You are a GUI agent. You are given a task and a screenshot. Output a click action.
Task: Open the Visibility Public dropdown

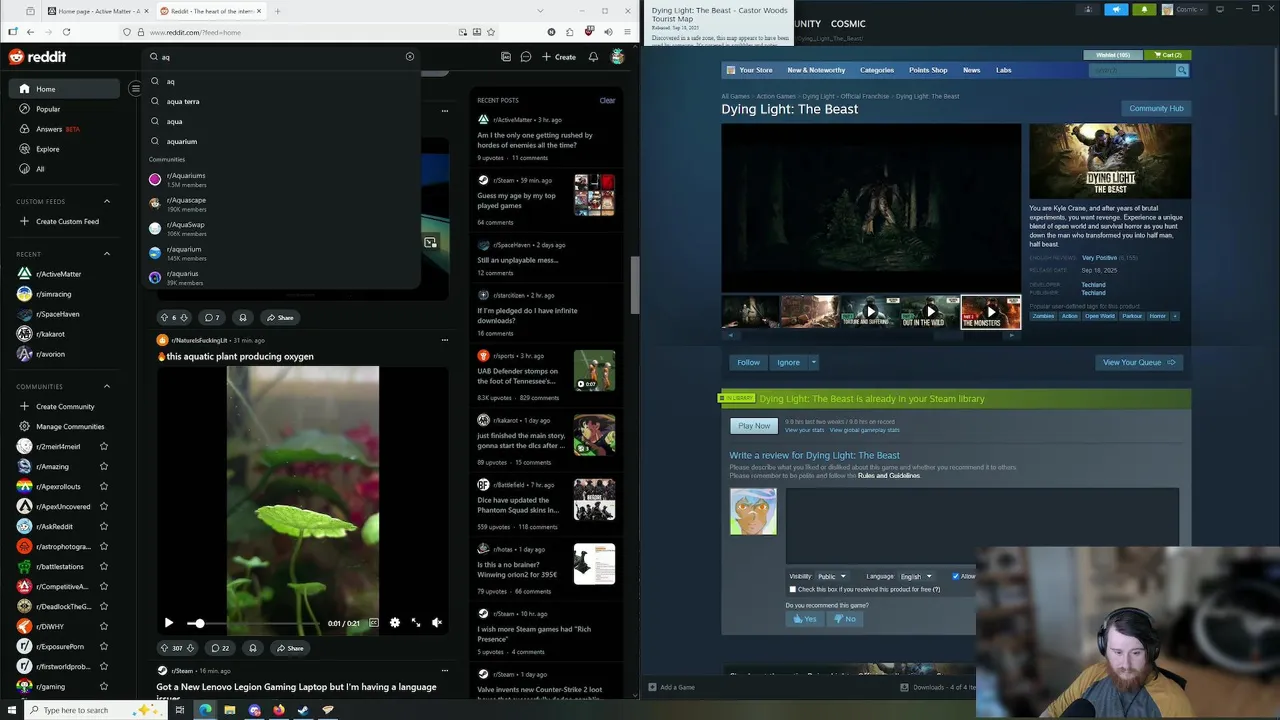pos(831,576)
